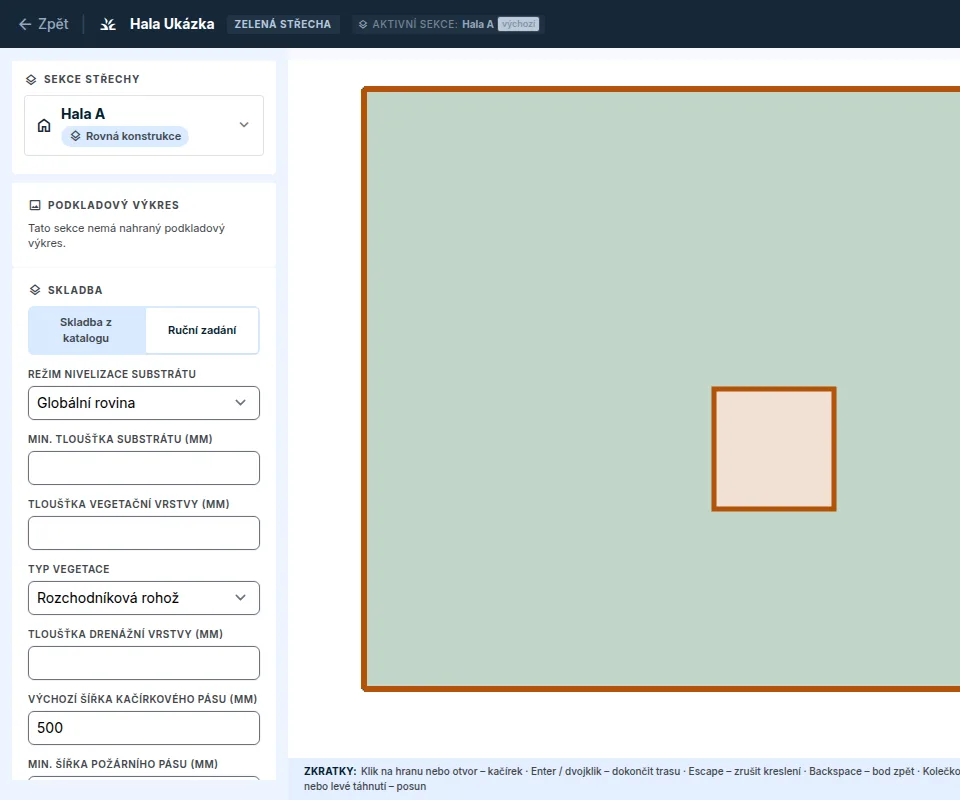Open the Režim nivelizace substrátu dropdown
This screenshot has height=800, width=960.
pyautogui.click(x=144, y=403)
